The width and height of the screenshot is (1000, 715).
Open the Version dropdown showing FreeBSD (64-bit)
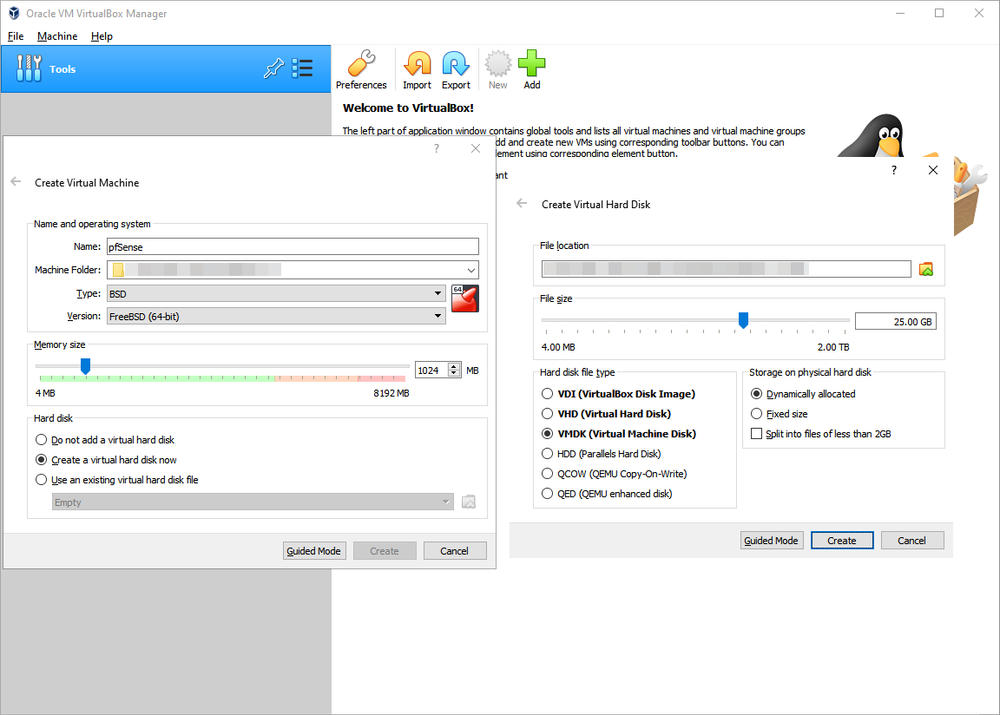276,316
